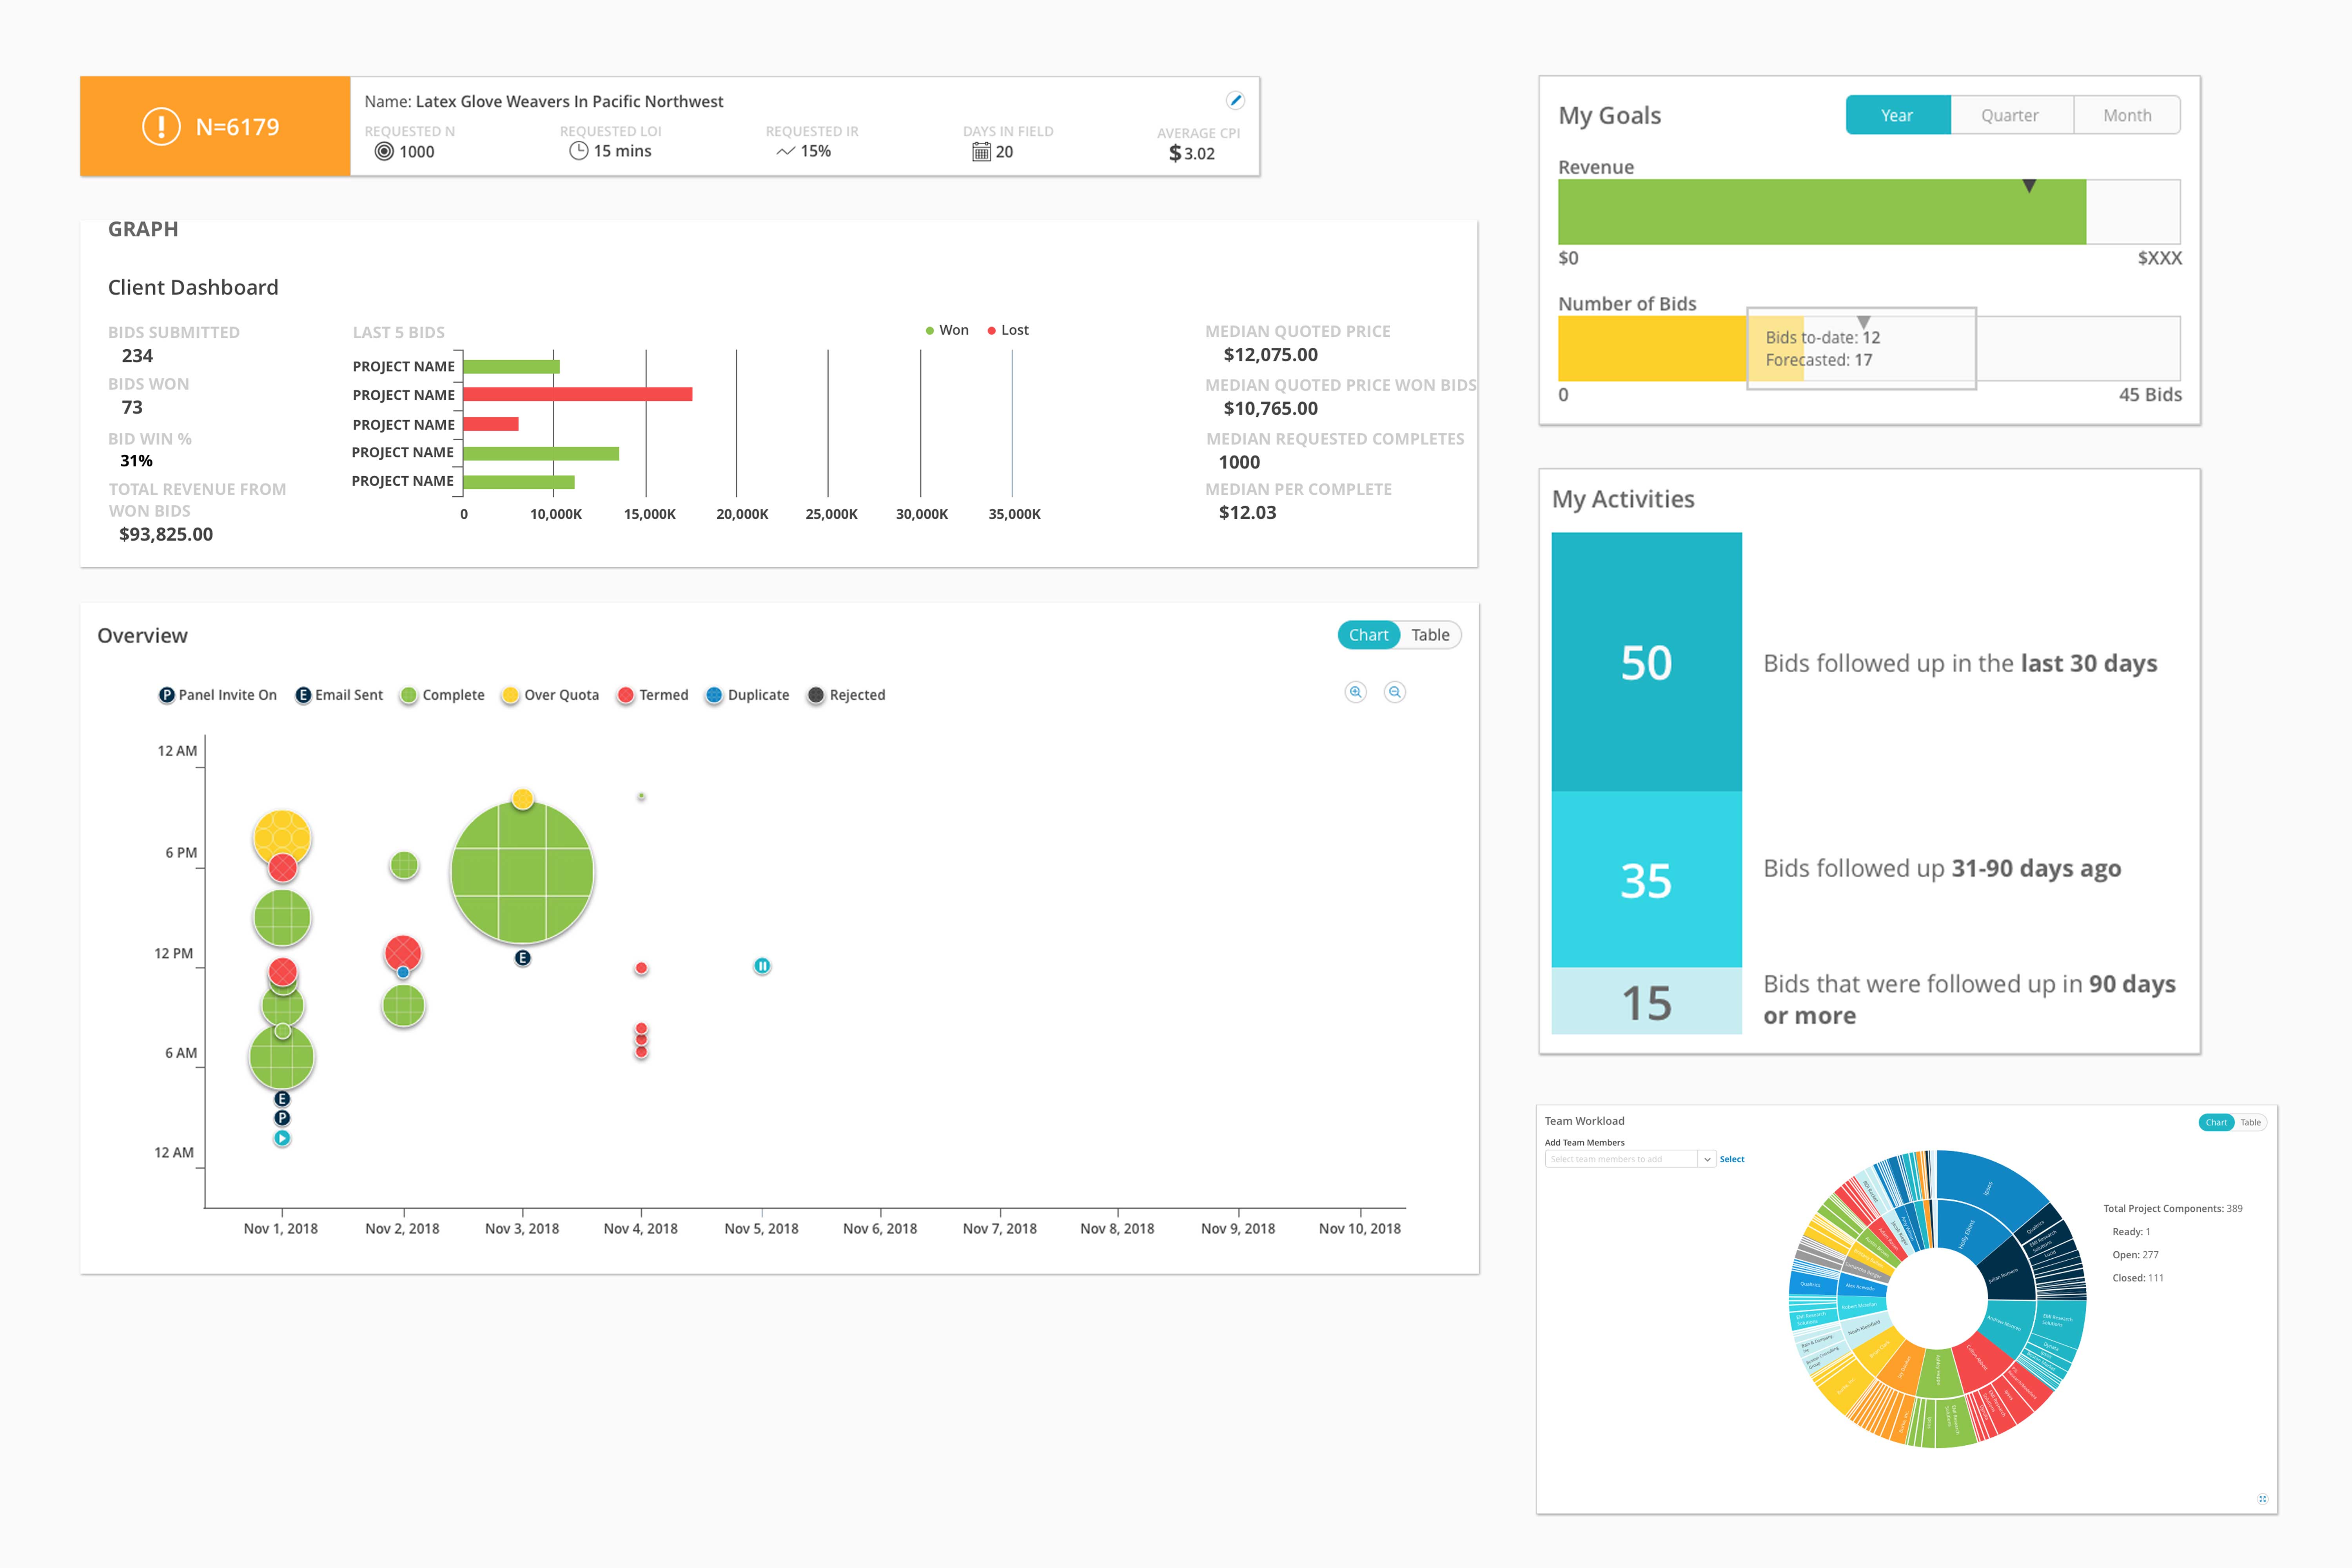Click the target icon under Requested N

pyautogui.click(x=384, y=151)
